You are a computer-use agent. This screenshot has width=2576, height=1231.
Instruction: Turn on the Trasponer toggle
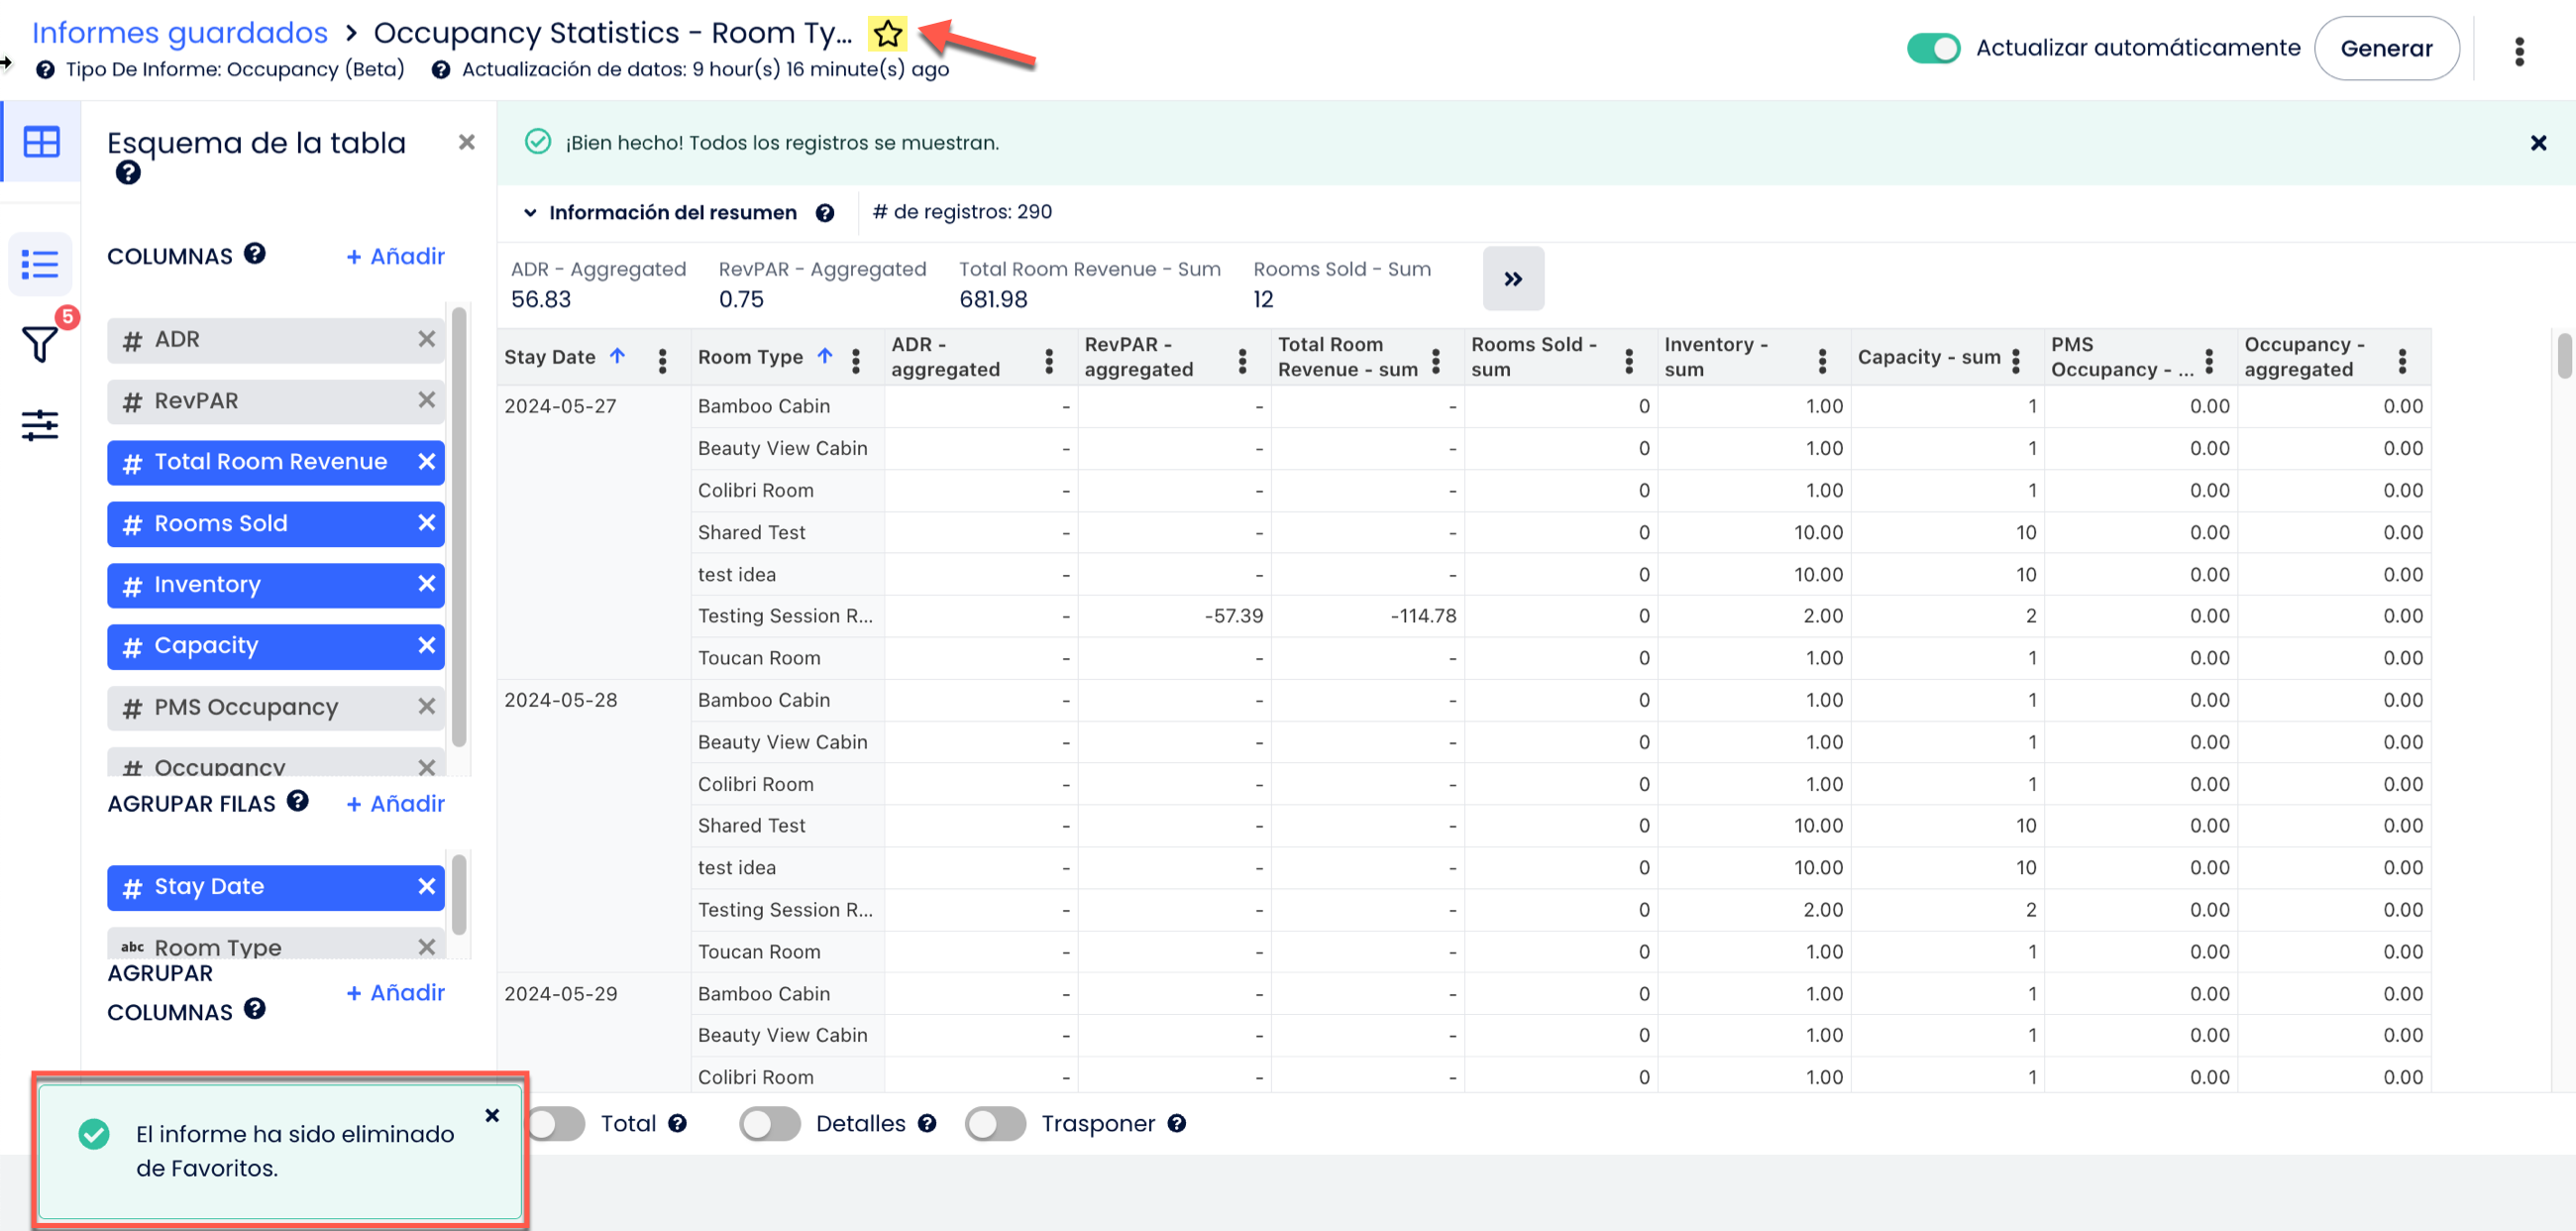994,1123
